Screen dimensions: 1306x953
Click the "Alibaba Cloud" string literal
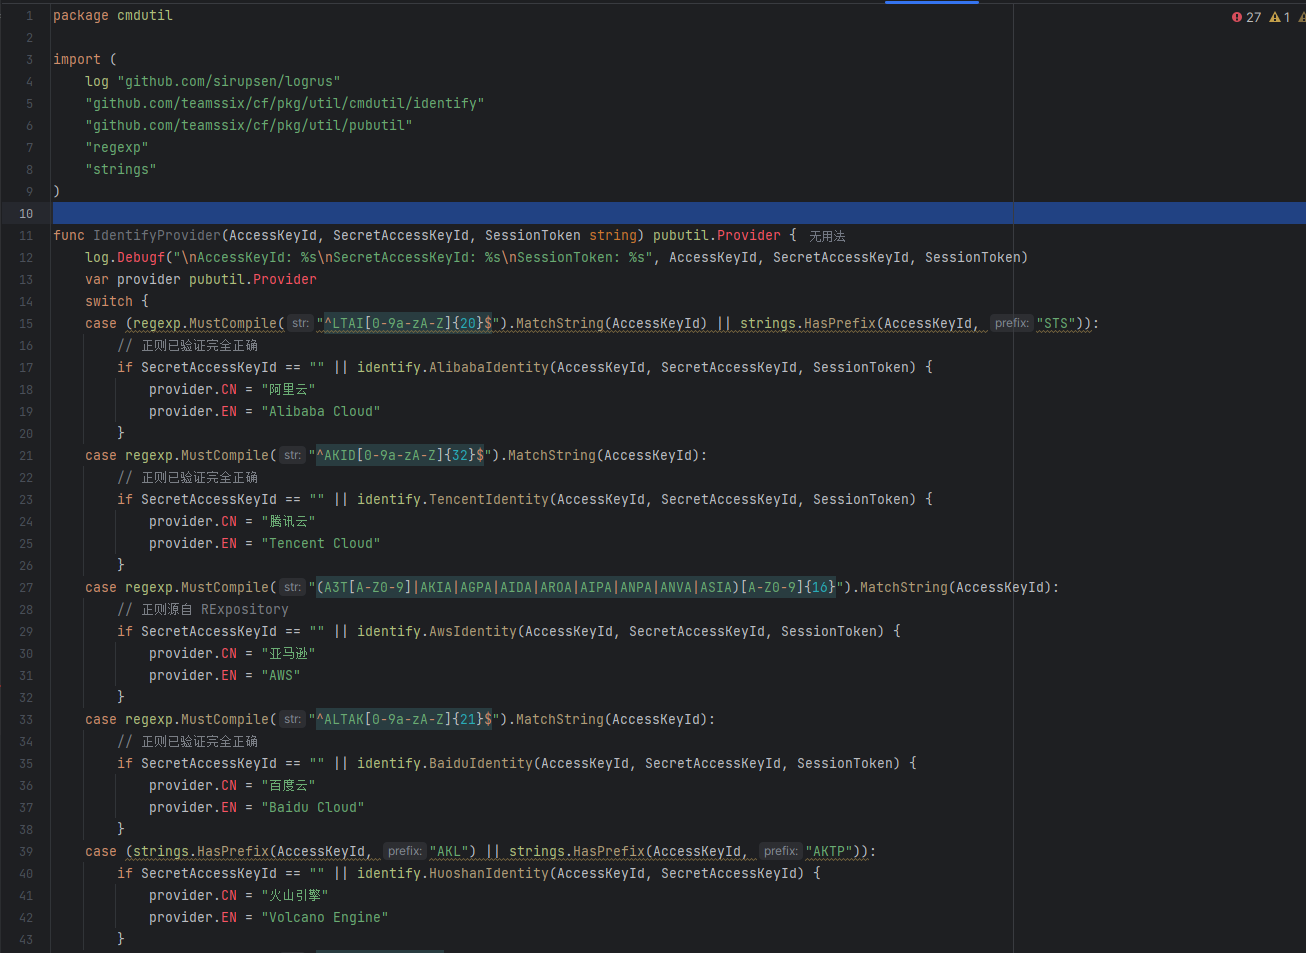(321, 411)
